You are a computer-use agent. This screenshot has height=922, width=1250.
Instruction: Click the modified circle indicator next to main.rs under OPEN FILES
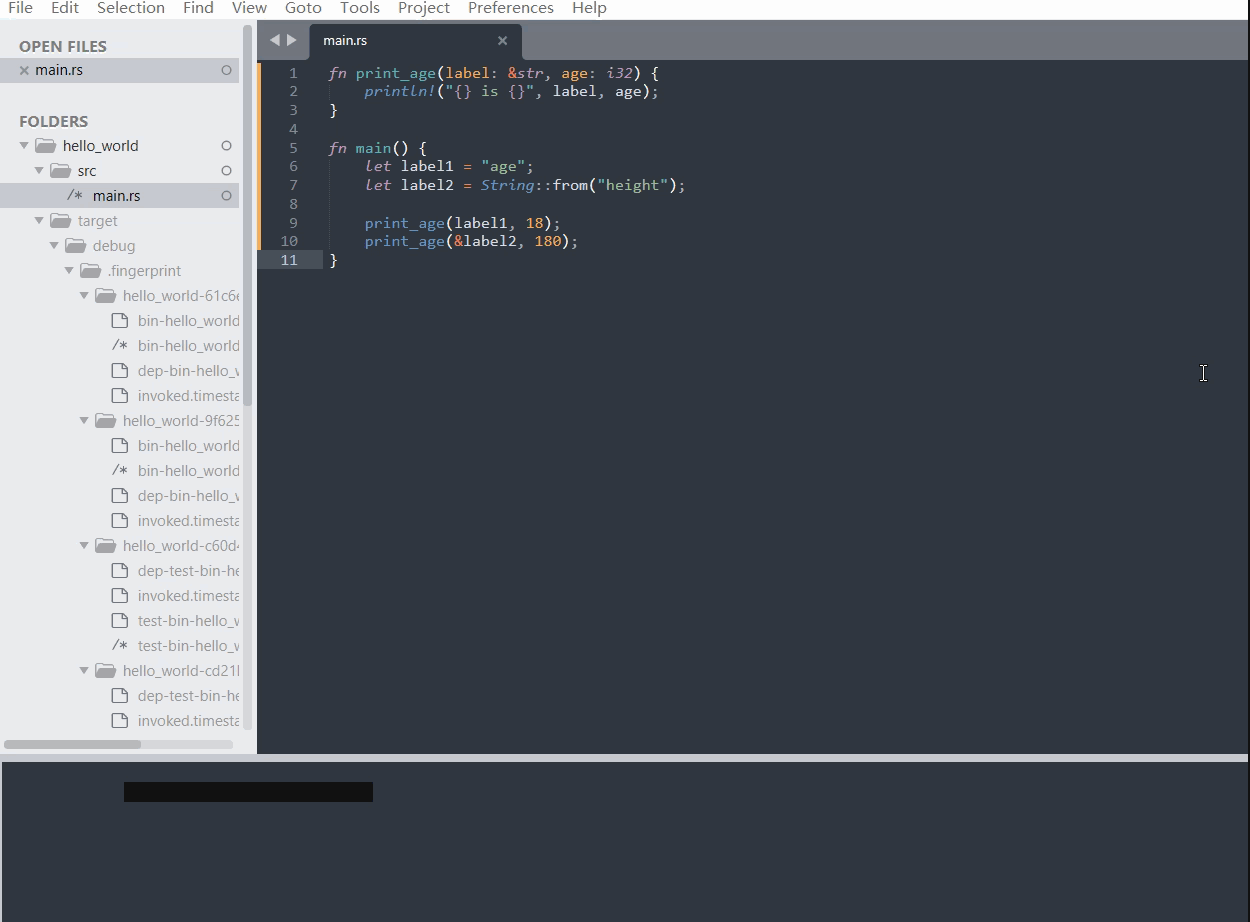point(227,70)
